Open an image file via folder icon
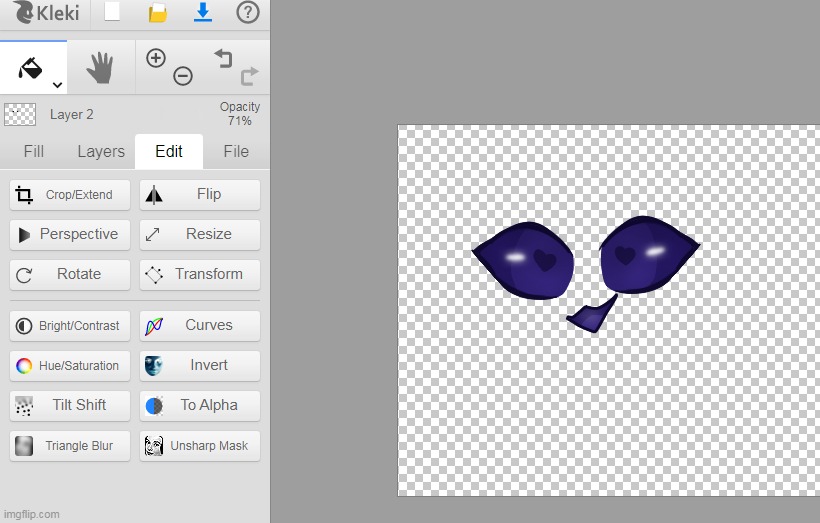820x523 pixels. (157, 13)
